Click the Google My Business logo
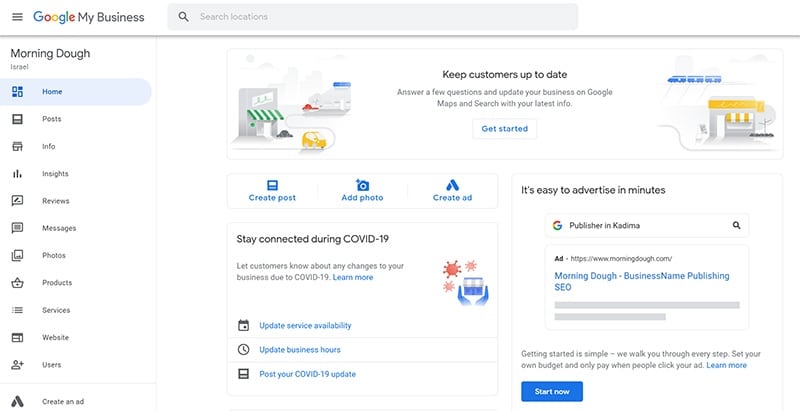The image size is (800, 411). tap(89, 17)
